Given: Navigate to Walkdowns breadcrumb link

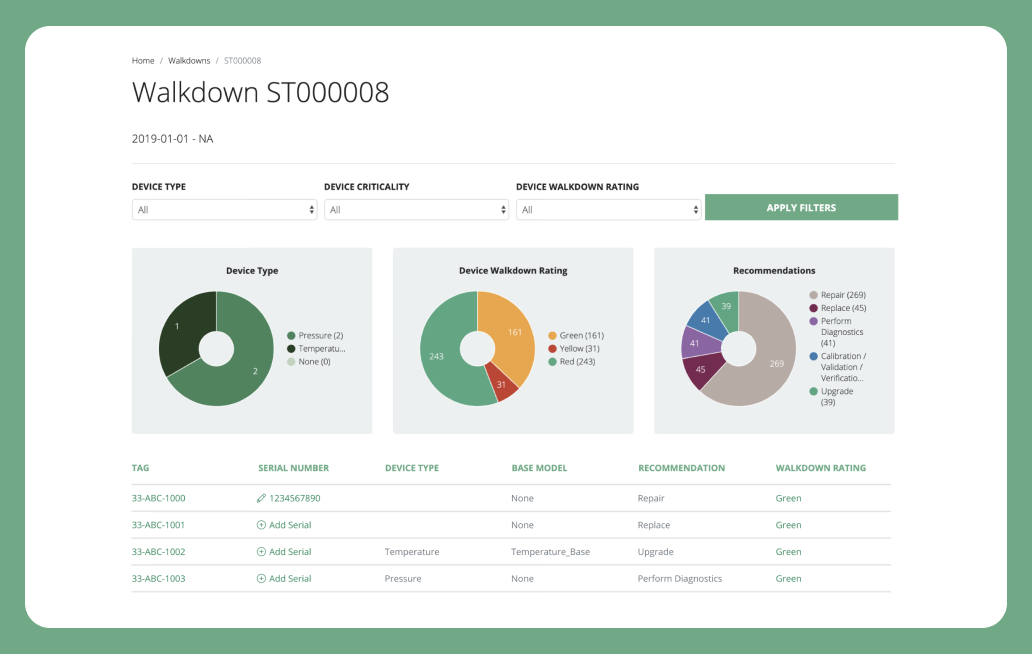Looking at the screenshot, I should [189, 61].
